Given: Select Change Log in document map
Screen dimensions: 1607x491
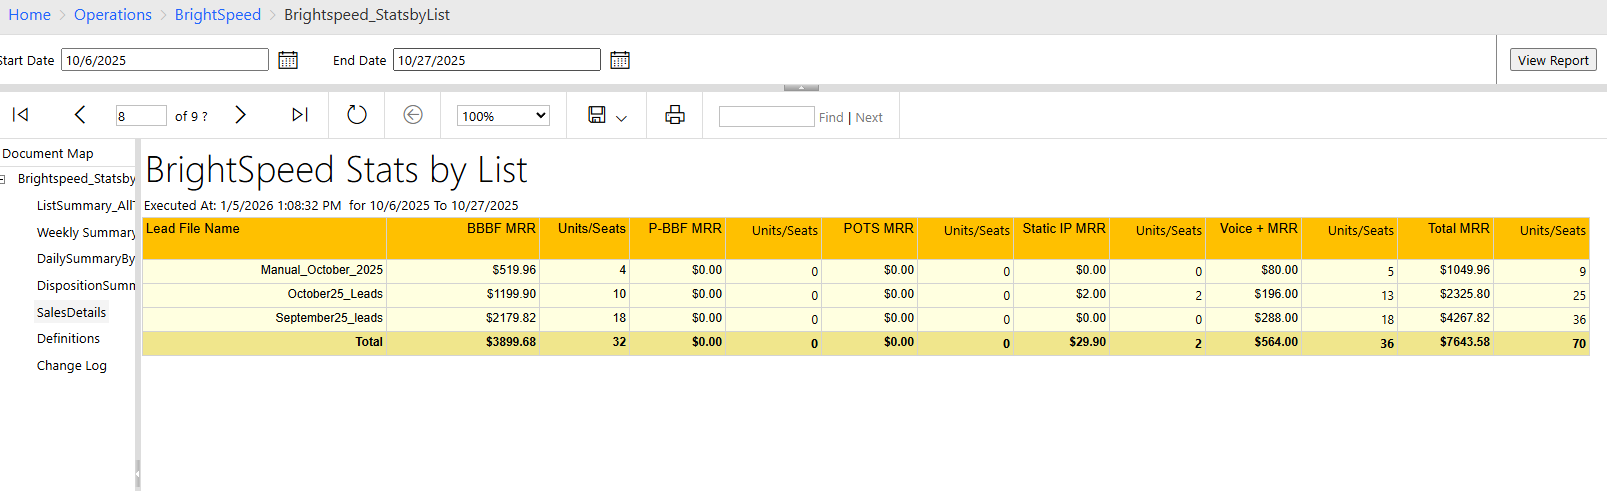Looking at the screenshot, I should coord(72,365).
